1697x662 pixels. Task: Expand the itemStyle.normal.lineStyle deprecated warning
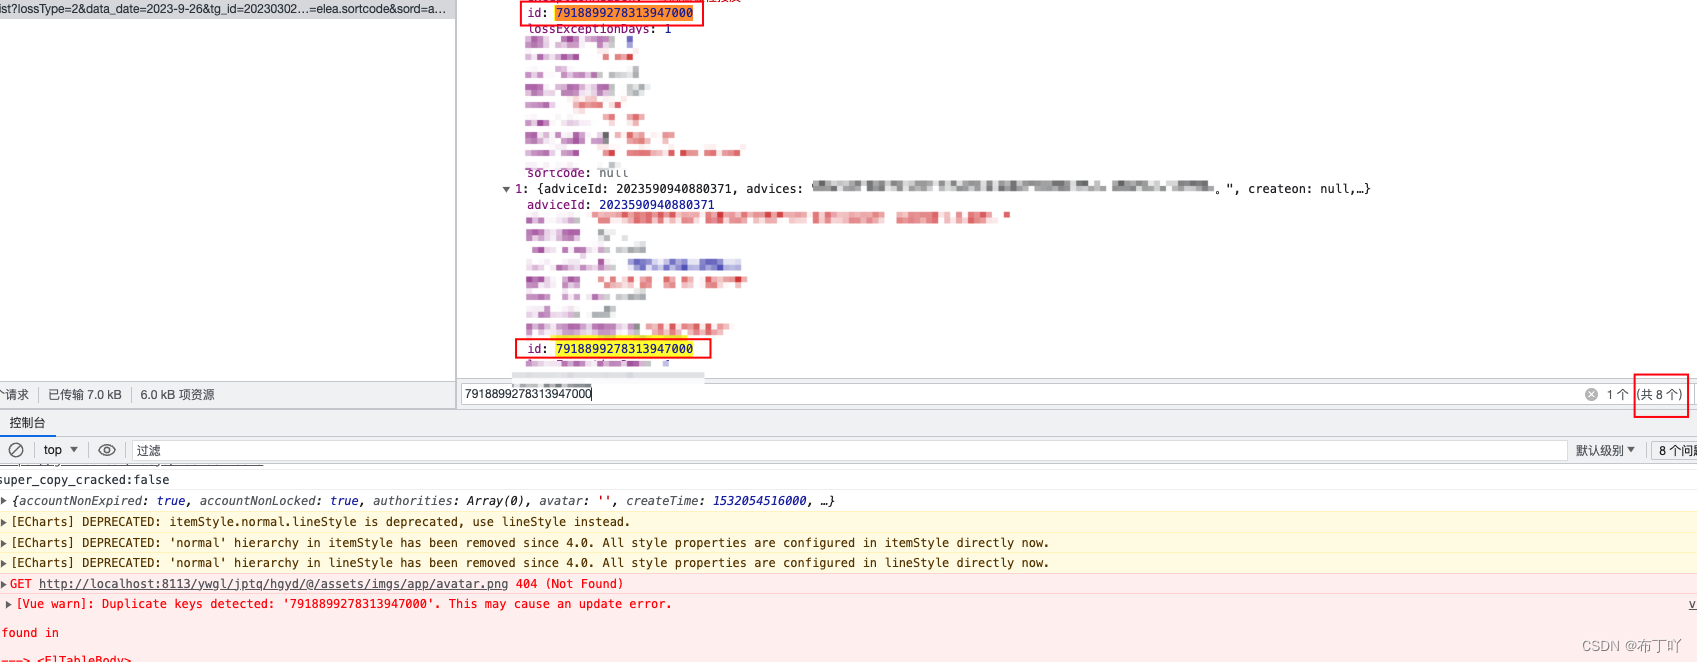(4, 522)
